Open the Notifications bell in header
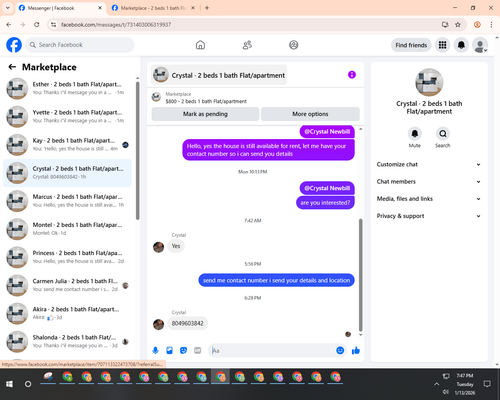The width and height of the screenshot is (500, 400). pos(461,45)
